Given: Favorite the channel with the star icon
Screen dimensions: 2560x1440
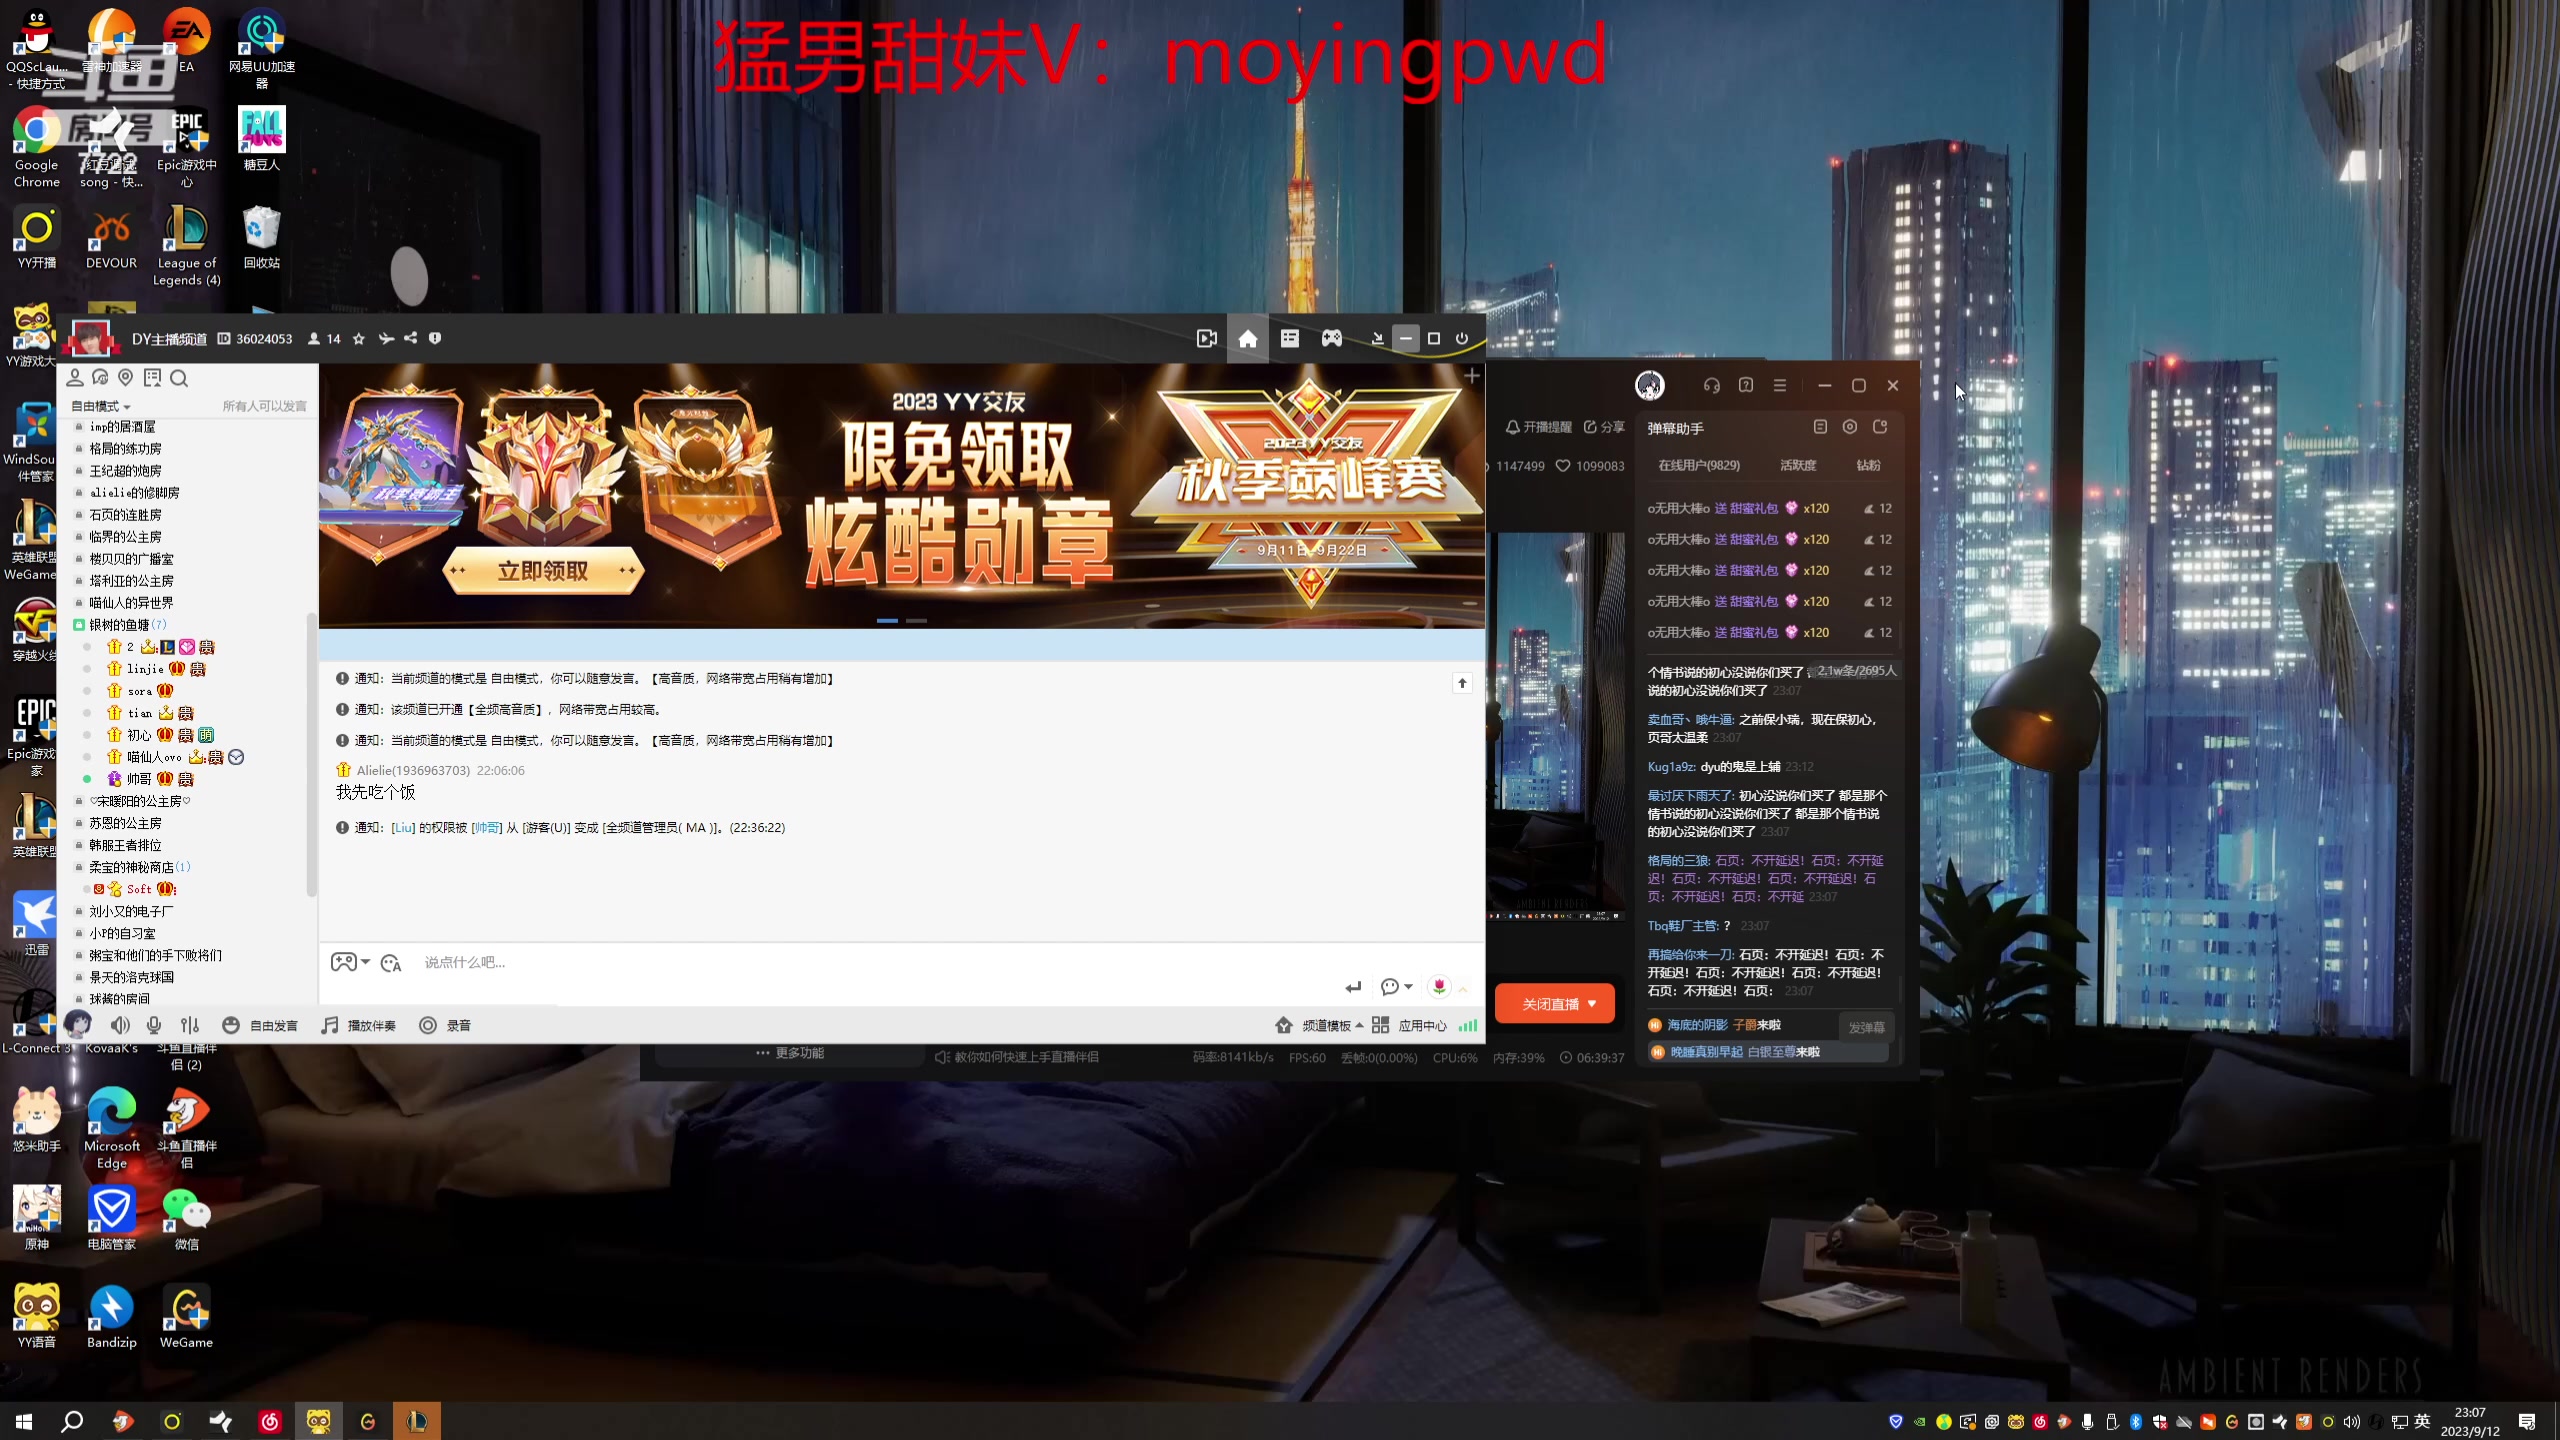Looking at the screenshot, I should pyautogui.click(x=359, y=339).
